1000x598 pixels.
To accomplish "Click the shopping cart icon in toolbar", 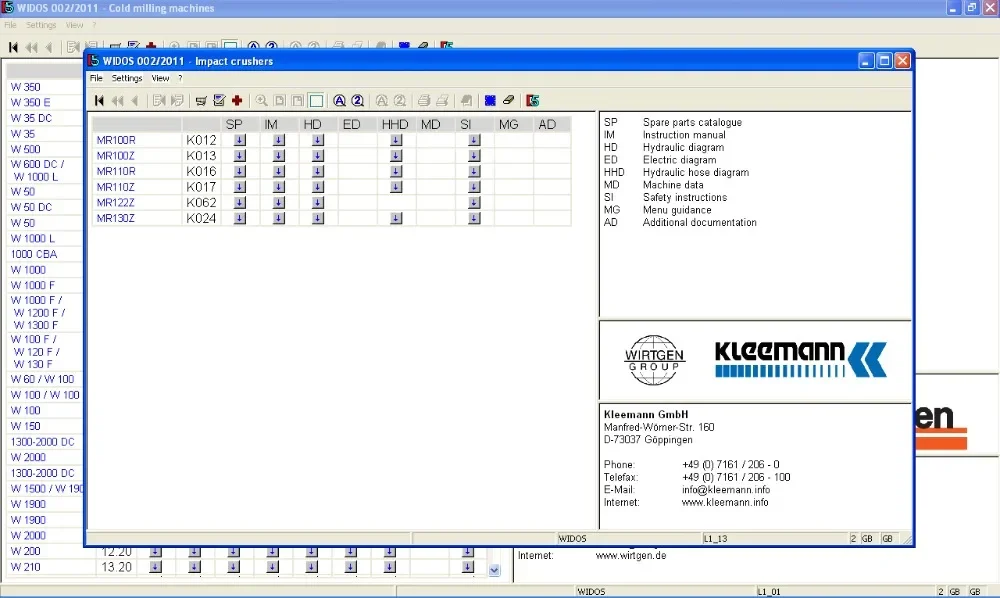I will point(201,100).
